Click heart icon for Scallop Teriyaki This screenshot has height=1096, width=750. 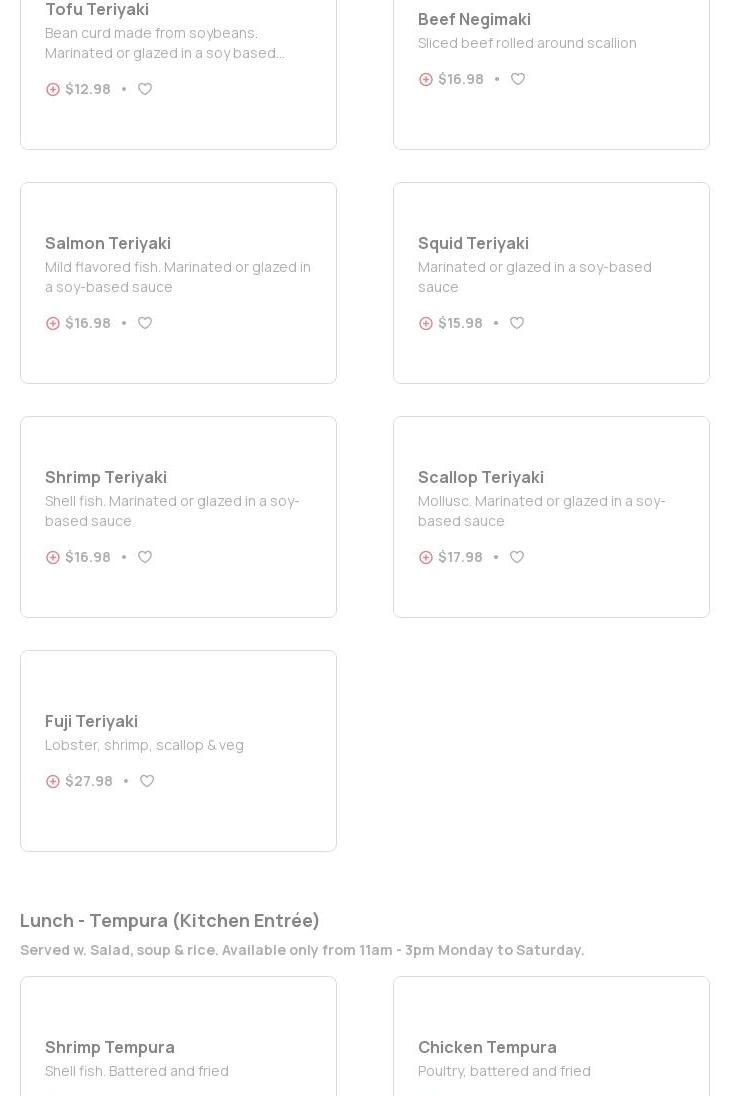tap(517, 557)
